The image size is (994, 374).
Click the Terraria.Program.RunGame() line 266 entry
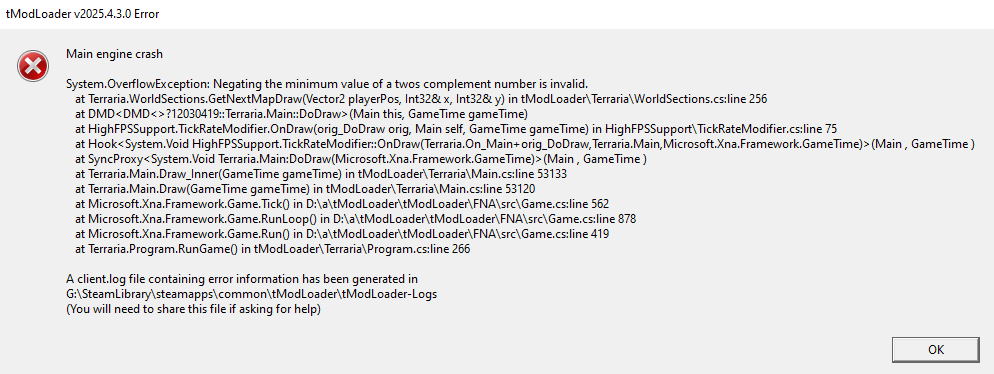[x=273, y=249]
